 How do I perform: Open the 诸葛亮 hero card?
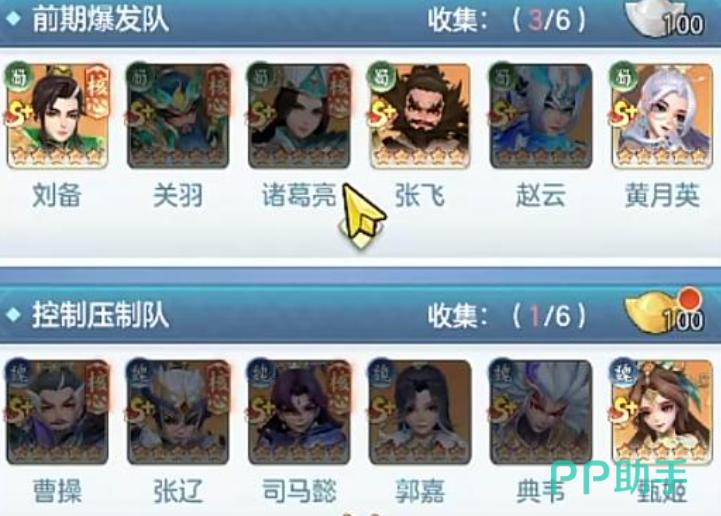point(299,116)
